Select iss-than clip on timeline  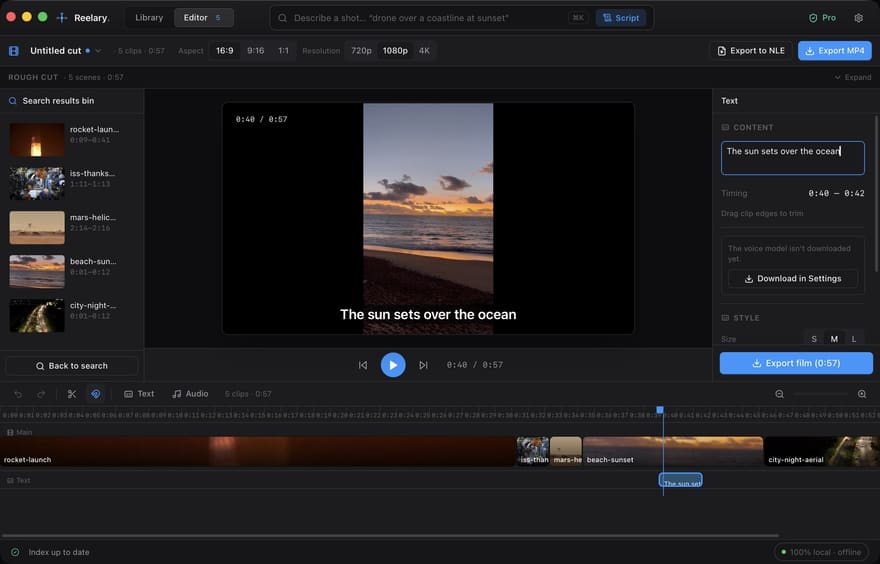pos(533,452)
